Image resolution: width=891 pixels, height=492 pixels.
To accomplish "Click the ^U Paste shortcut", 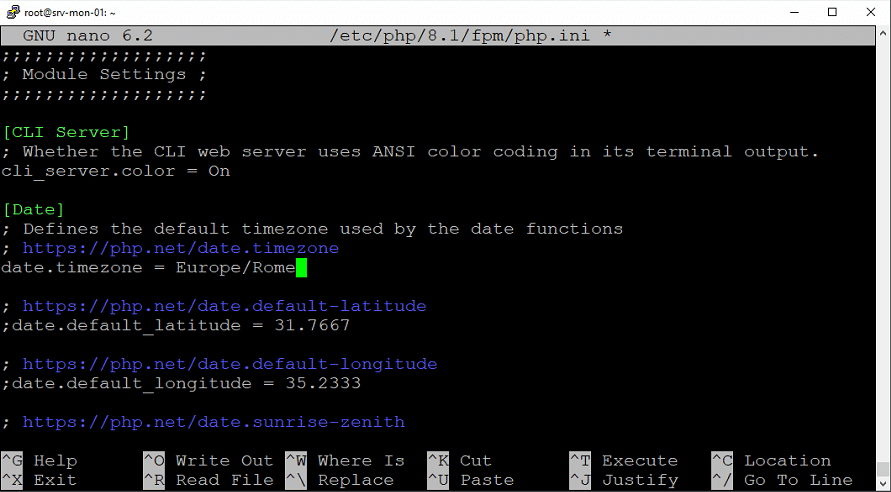I will [x=471, y=480].
